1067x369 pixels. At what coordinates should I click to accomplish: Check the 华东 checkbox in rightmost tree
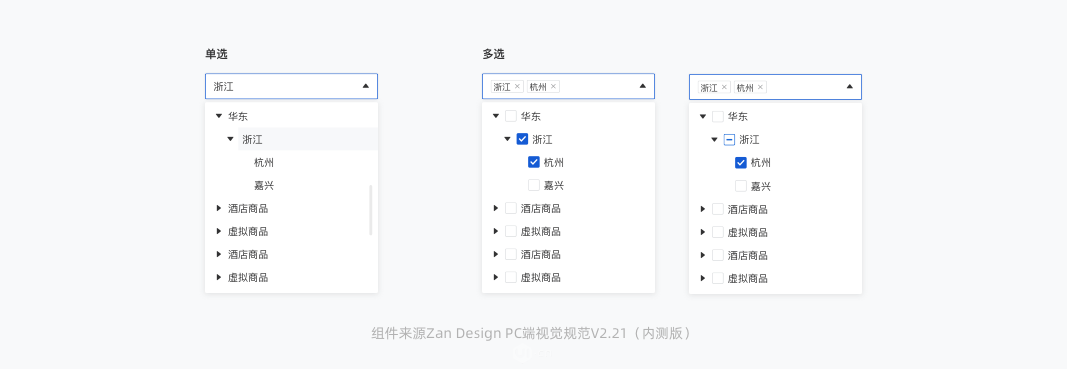717,117
